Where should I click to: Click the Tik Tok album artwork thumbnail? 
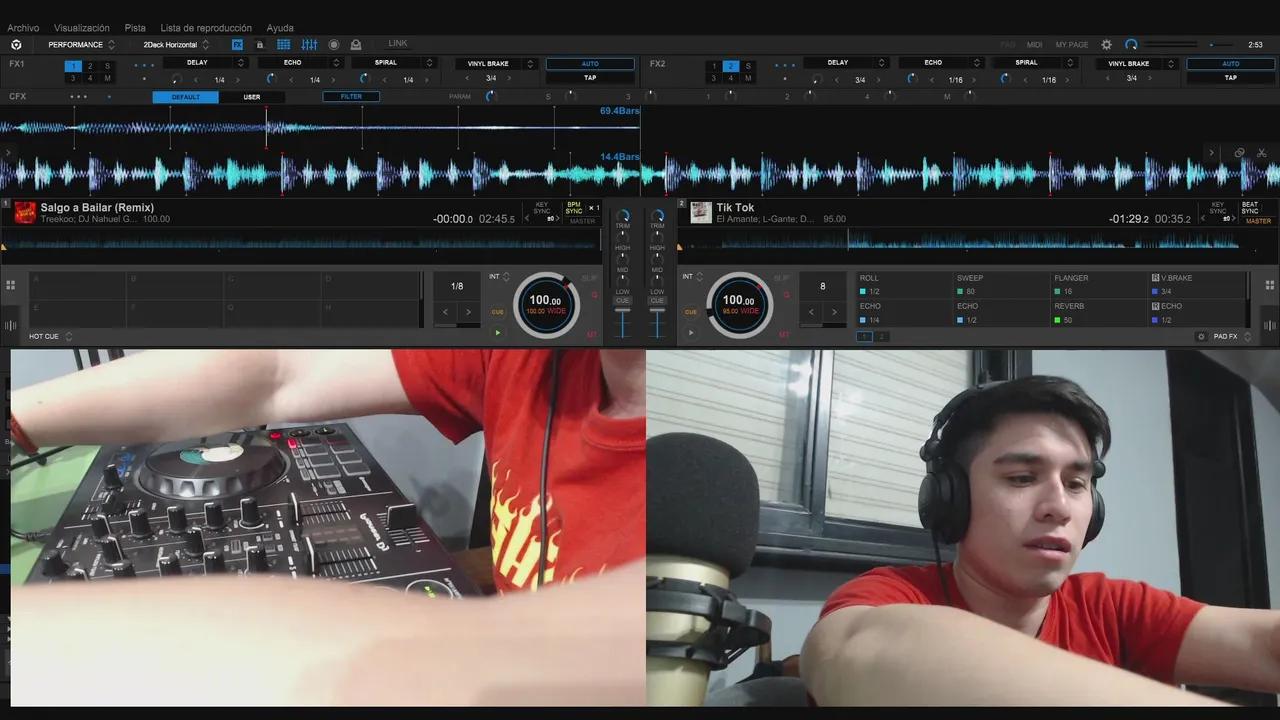click(700, 212)
